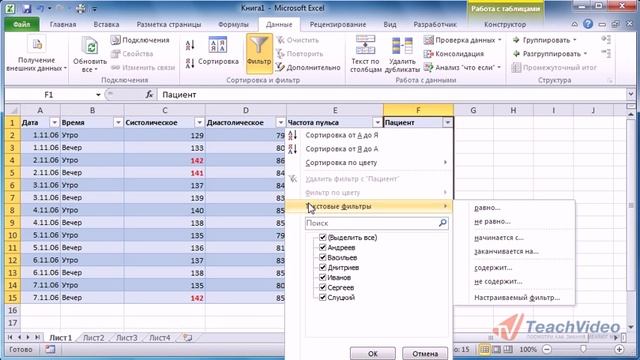This screenshot has width=640, height=360.
Task: Uncheck the Дмитриев checkbox
Action: [322, 267]
